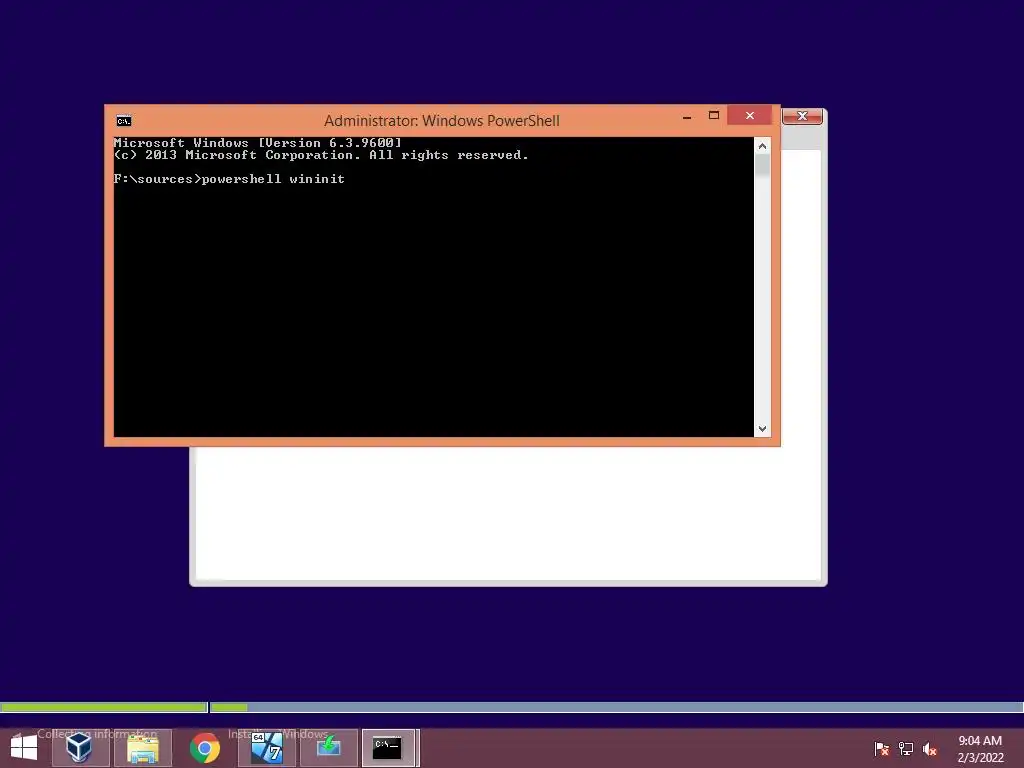Open the Windows 7 USB tool taskbar icon
The width and height of the screenshot is (1024, 768).
266,748
